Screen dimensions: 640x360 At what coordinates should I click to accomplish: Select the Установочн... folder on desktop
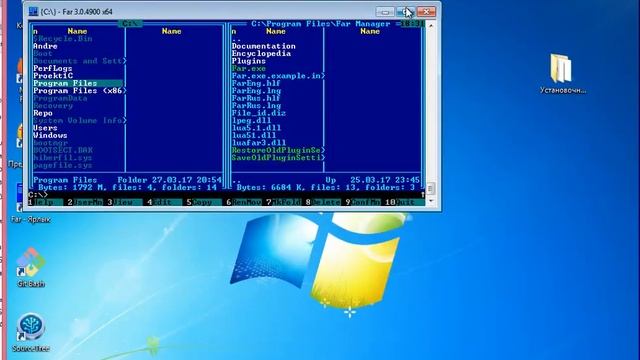click(563, 73)
